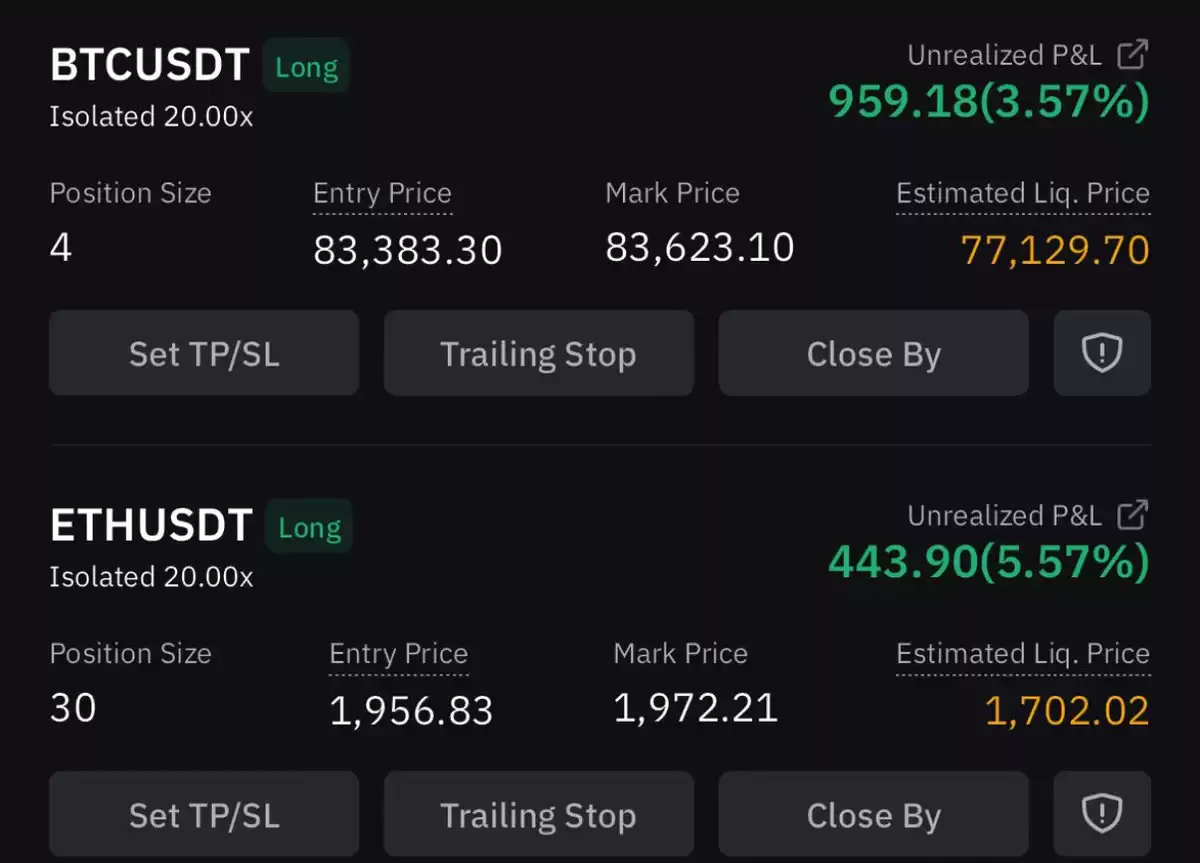The width and height of the screenshot is (1200, 863).
Task: Adjust the ETHUSDT Isolated 20.00x leverage
Action: pos(151,576)
